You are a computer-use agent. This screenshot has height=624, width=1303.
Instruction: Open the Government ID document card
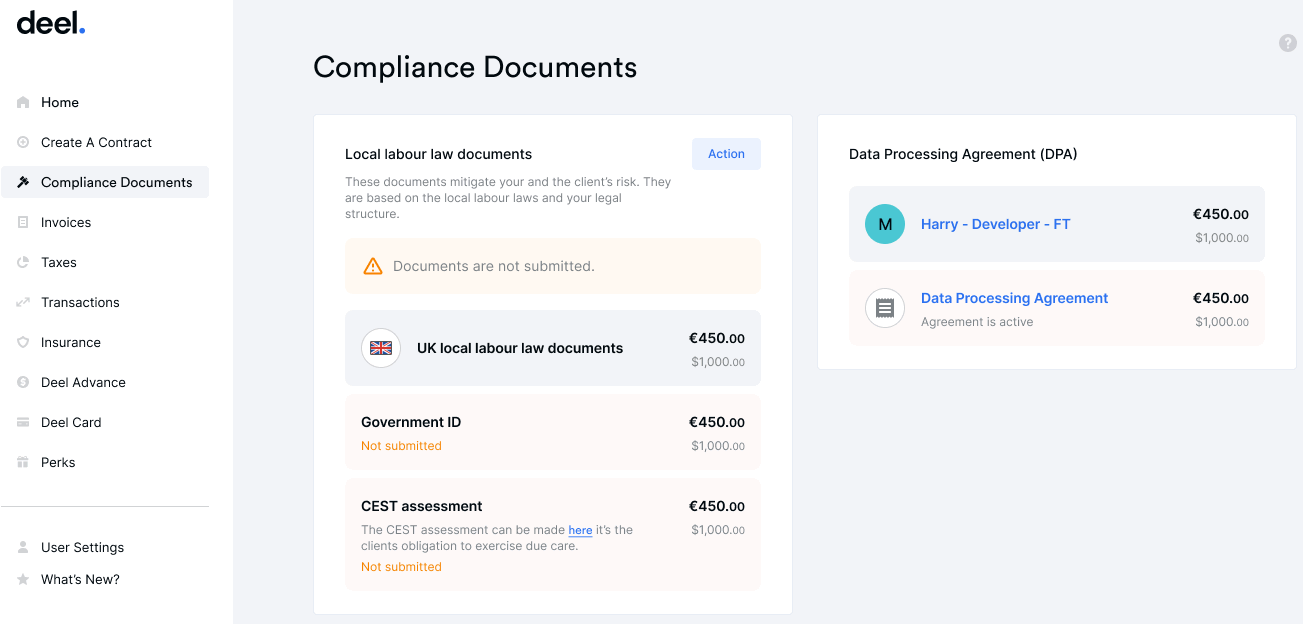[553, 432]
